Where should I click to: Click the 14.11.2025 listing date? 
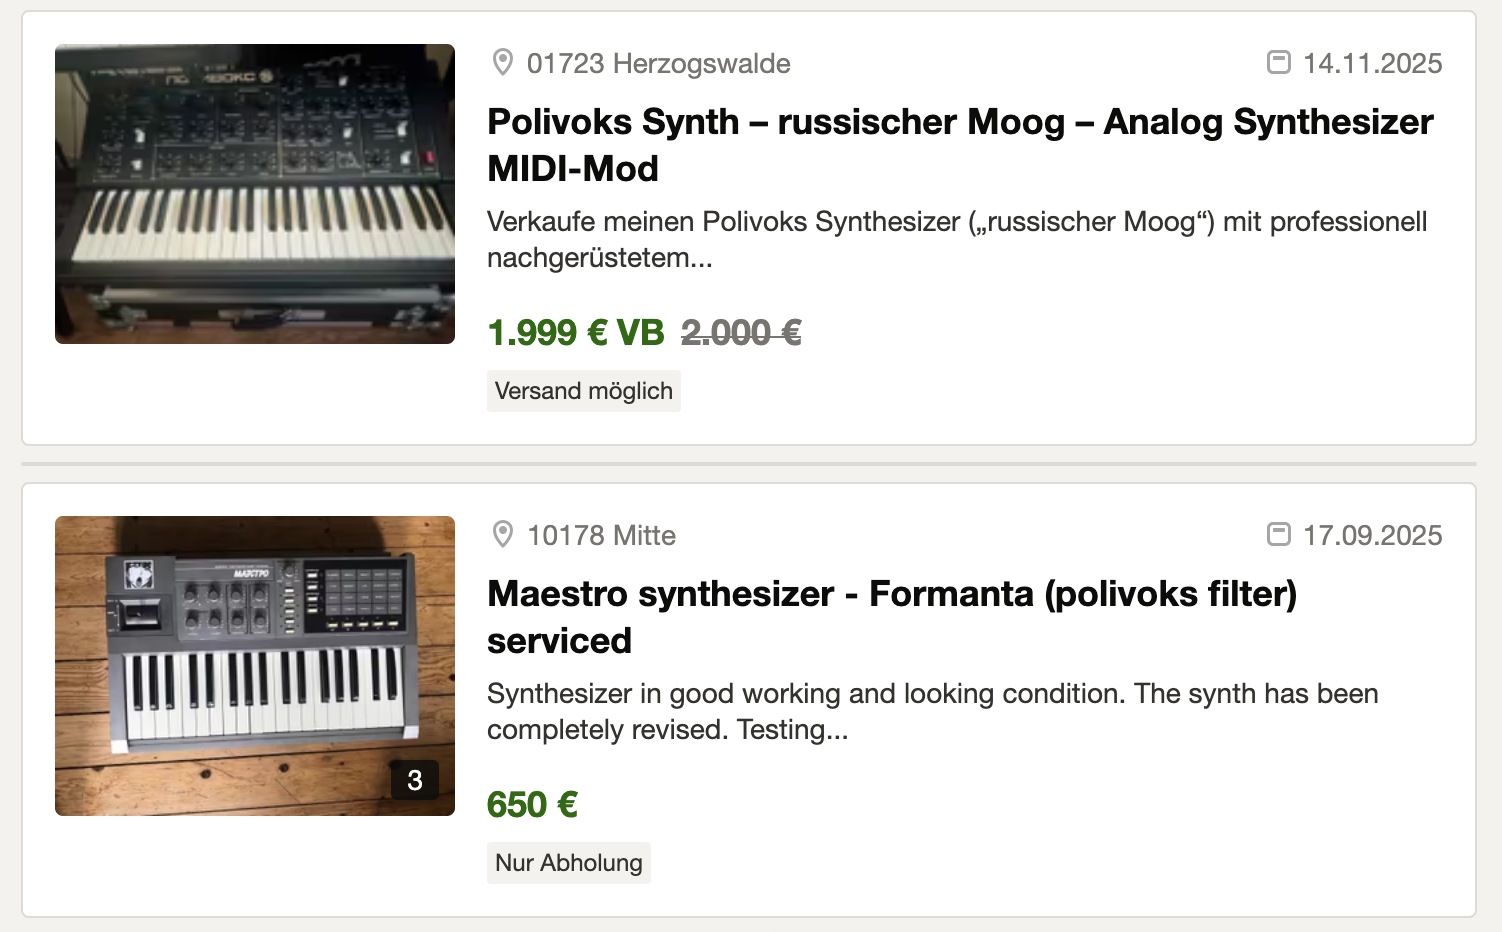coord(1372,64)
